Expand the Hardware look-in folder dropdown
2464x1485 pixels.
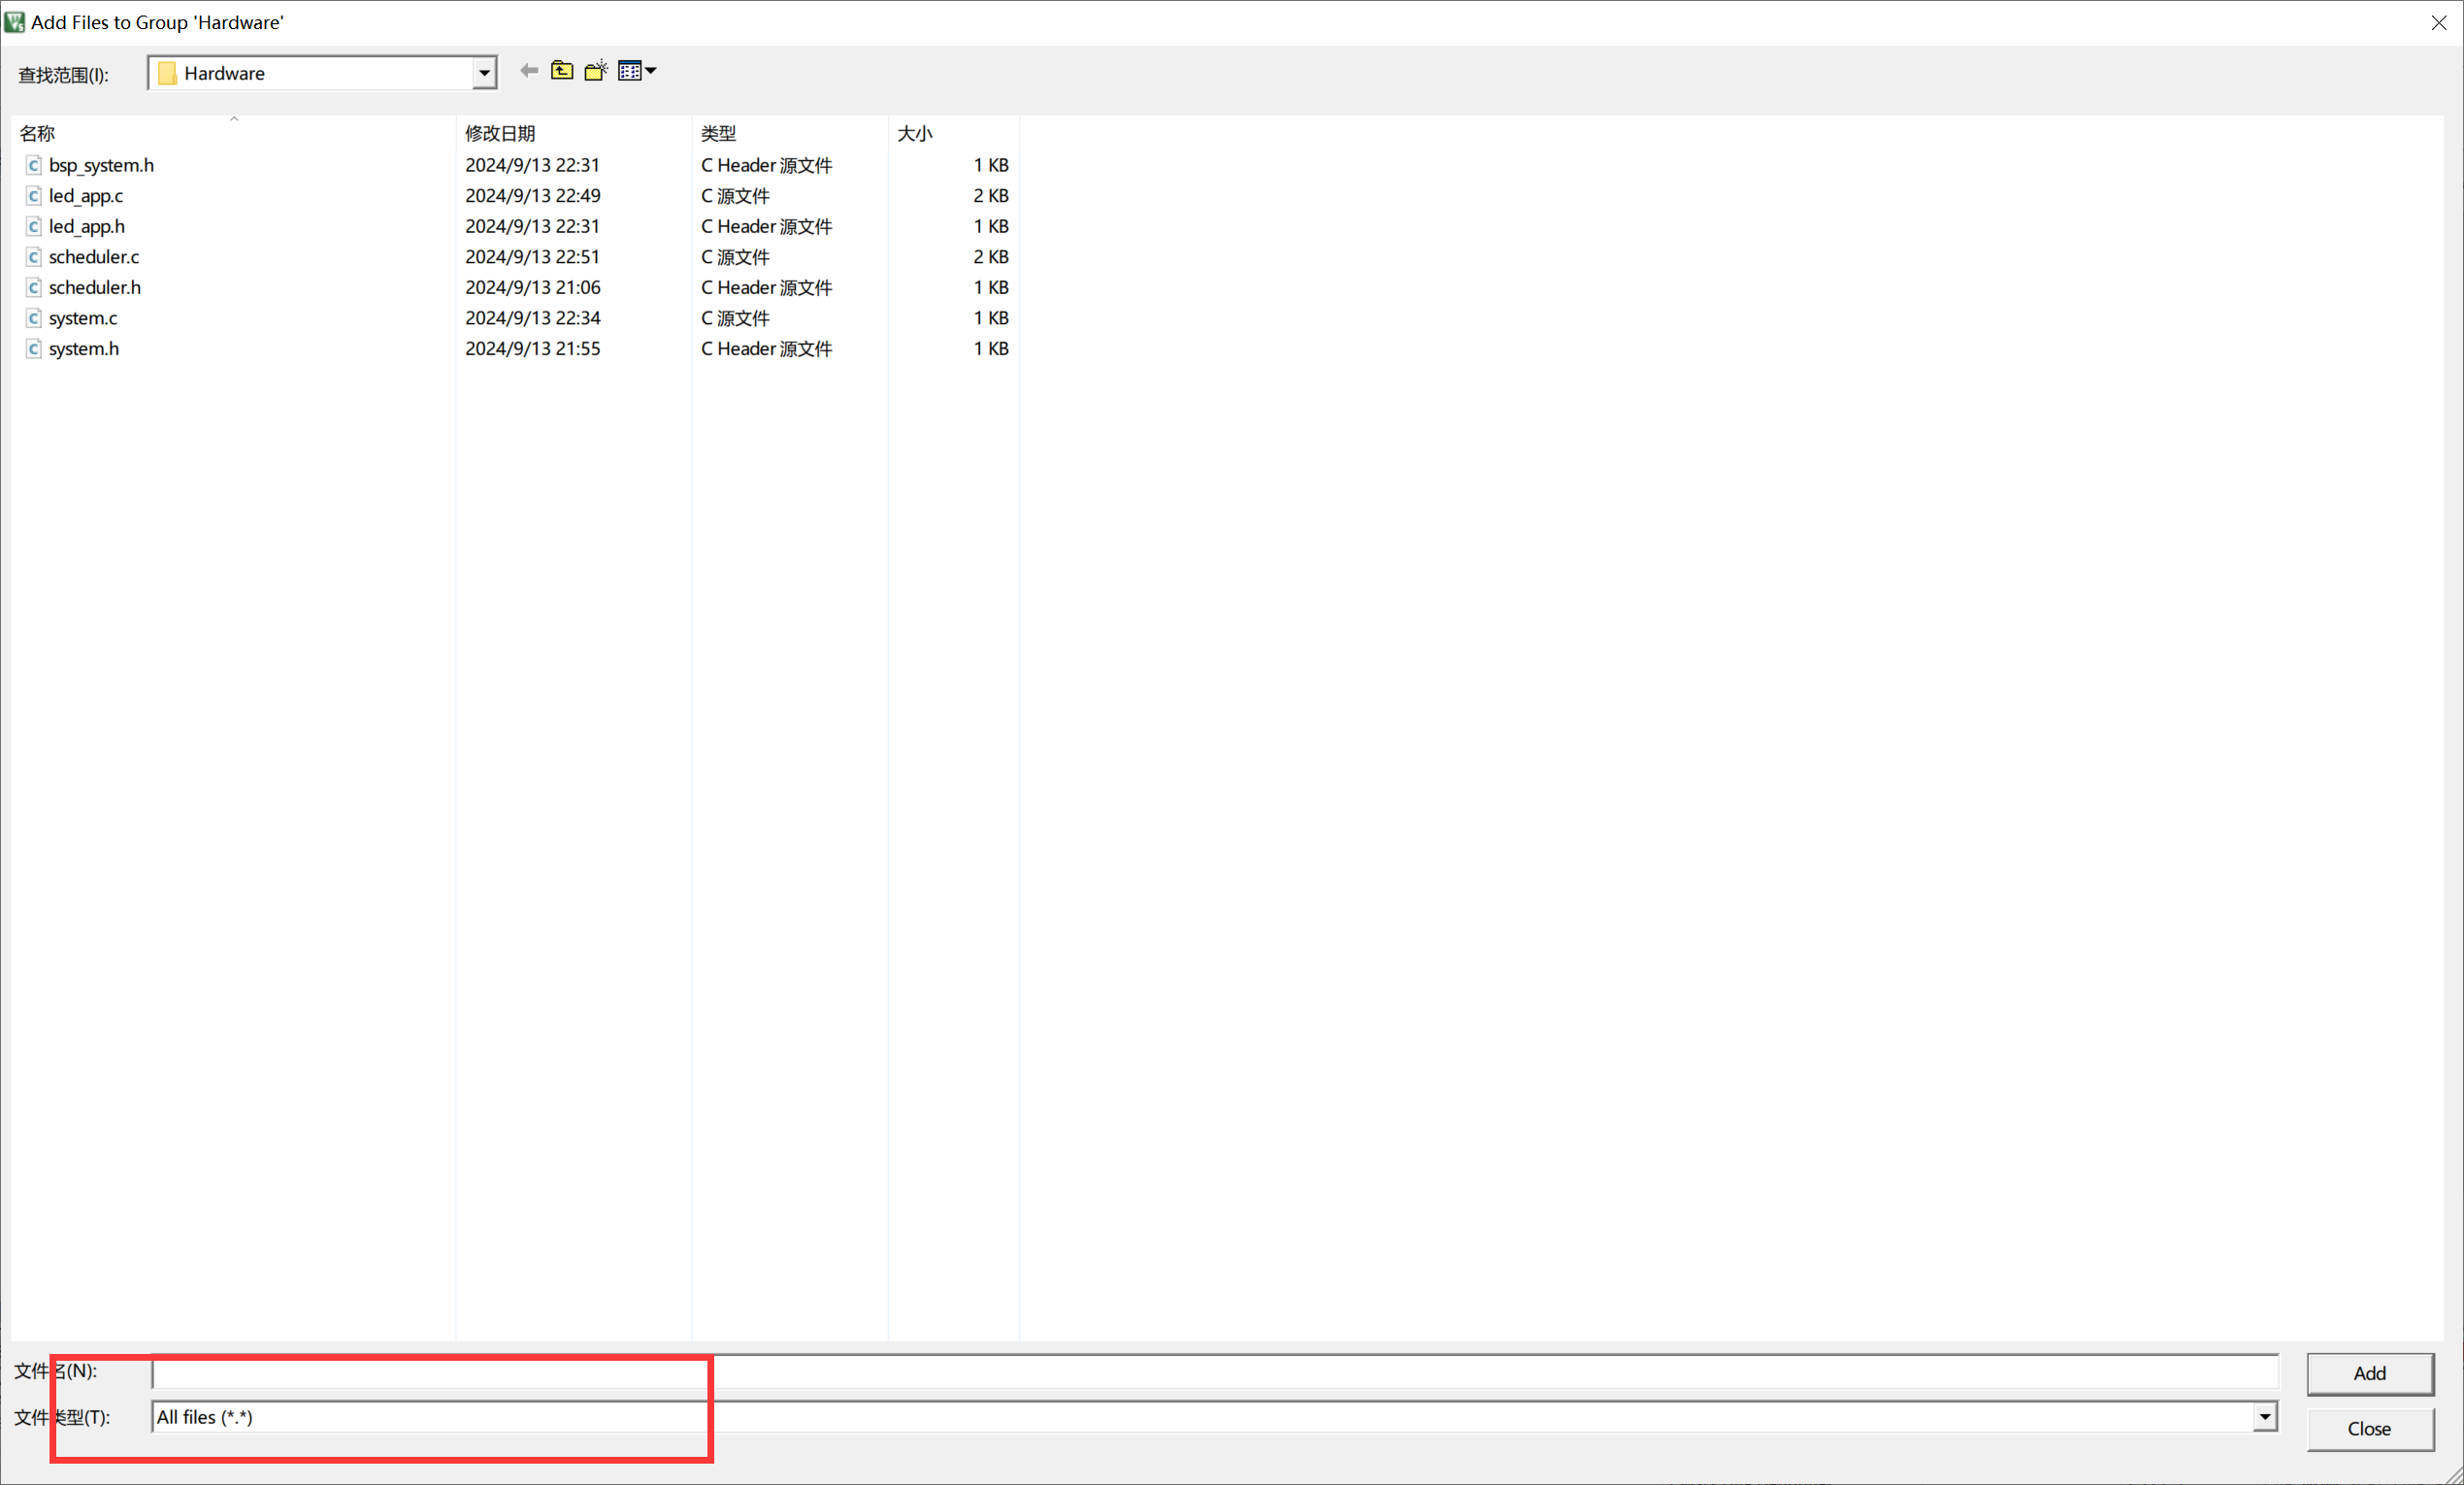[x=484, y=73]
